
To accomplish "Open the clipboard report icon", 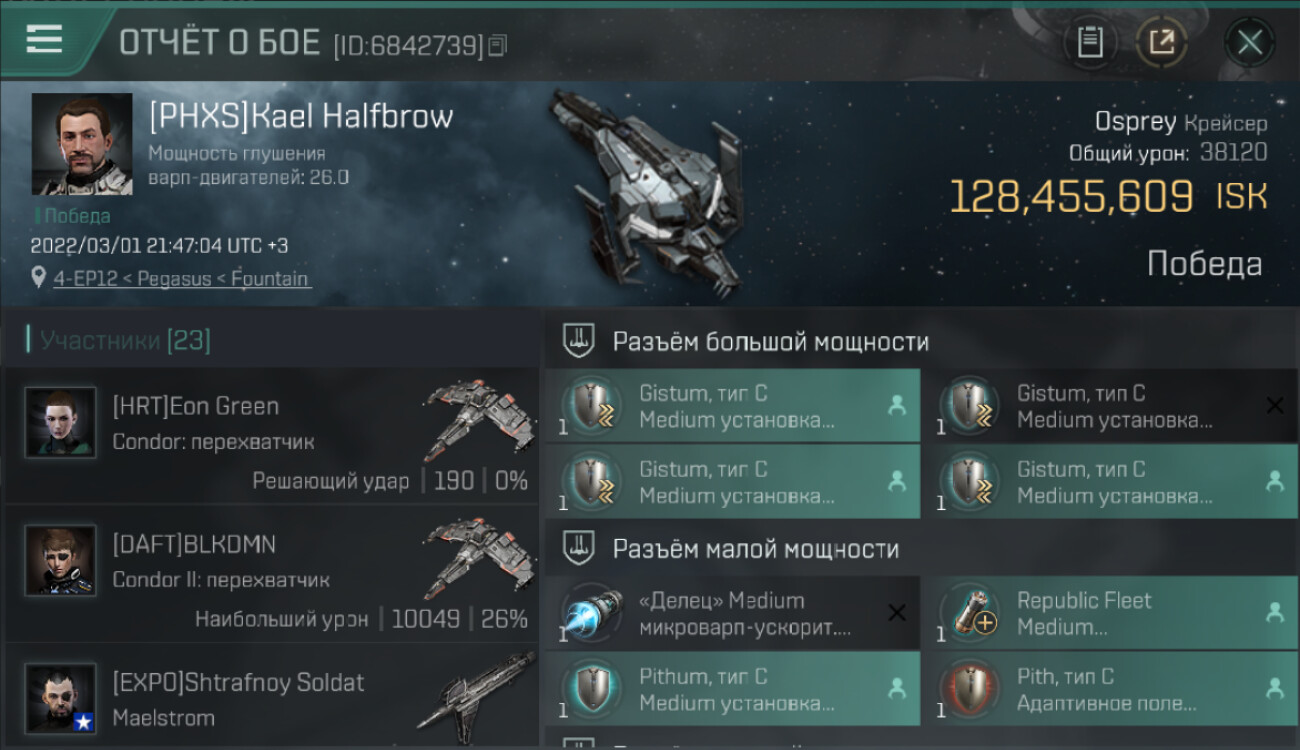I will [x=1090, y=43].
